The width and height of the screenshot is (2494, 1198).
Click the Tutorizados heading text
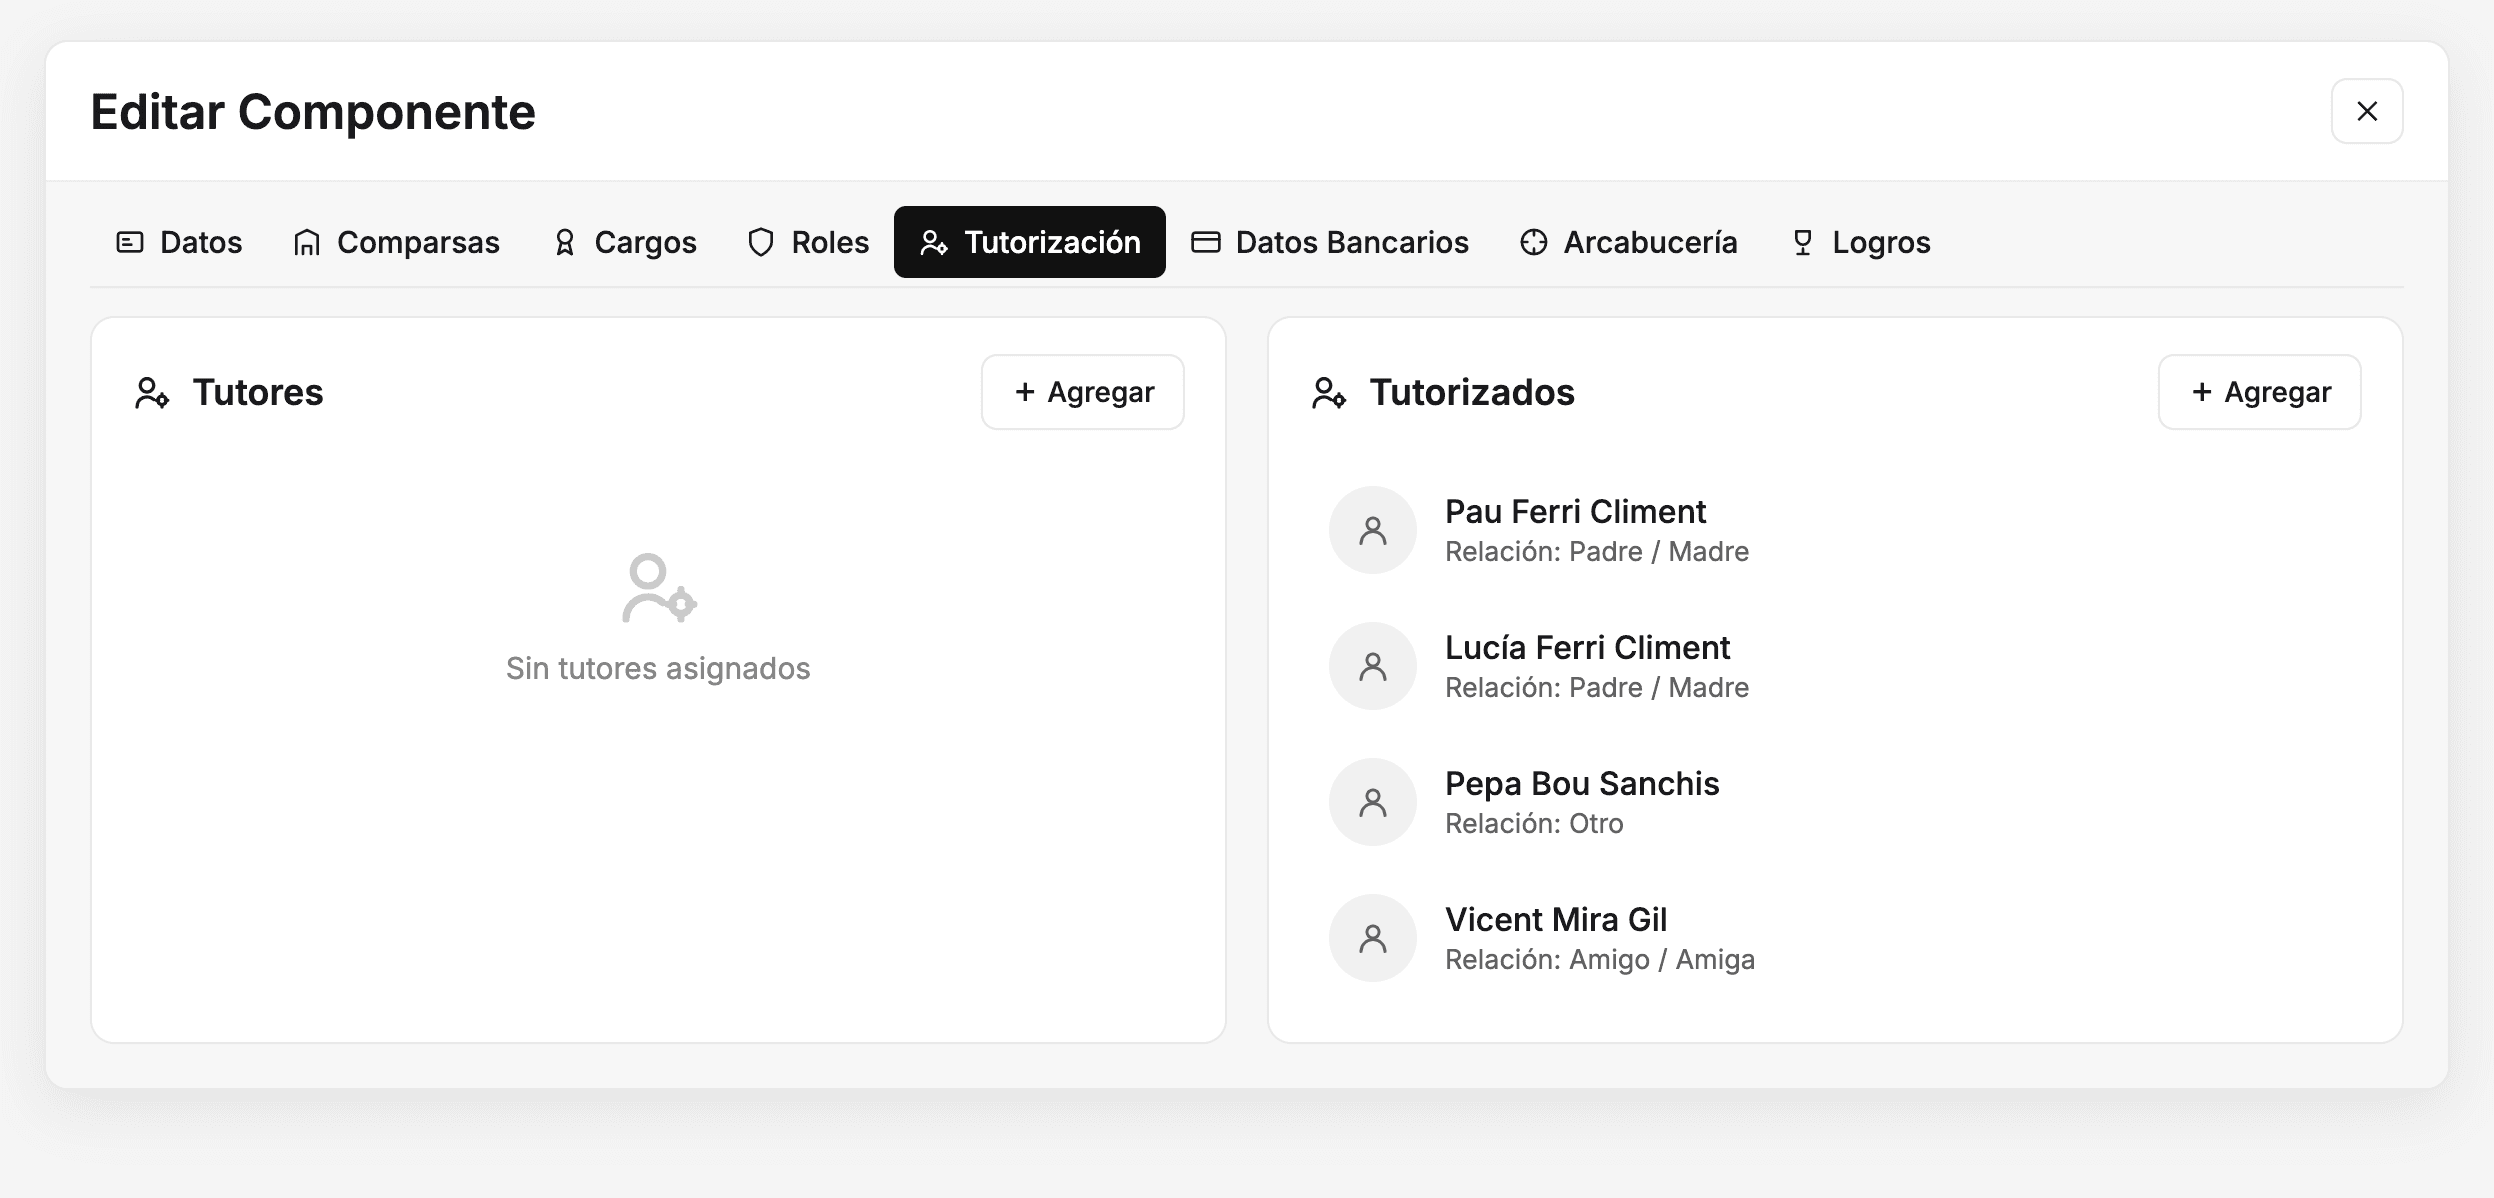1472,393
